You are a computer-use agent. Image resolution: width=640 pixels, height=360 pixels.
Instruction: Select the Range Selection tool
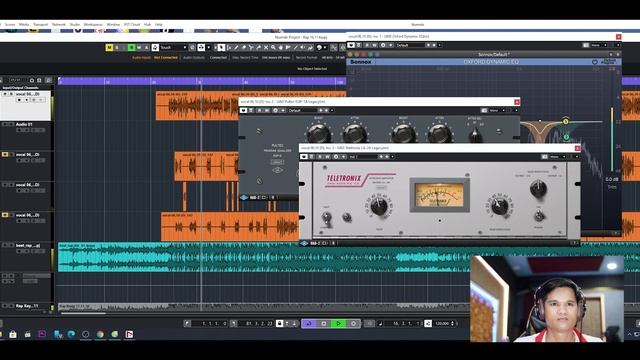click(x=229, y=48)
